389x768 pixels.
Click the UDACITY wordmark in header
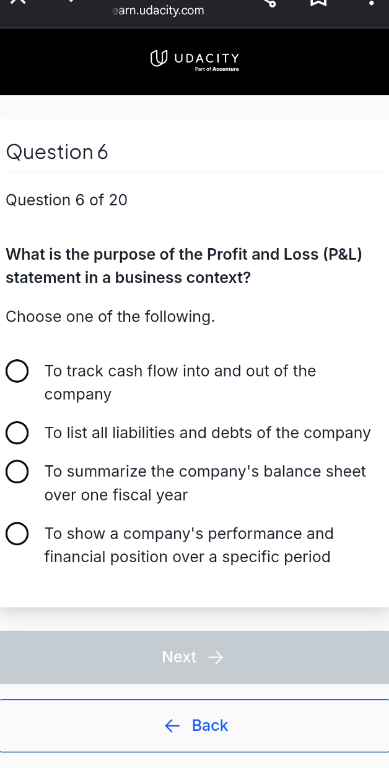tap(207, 59)
